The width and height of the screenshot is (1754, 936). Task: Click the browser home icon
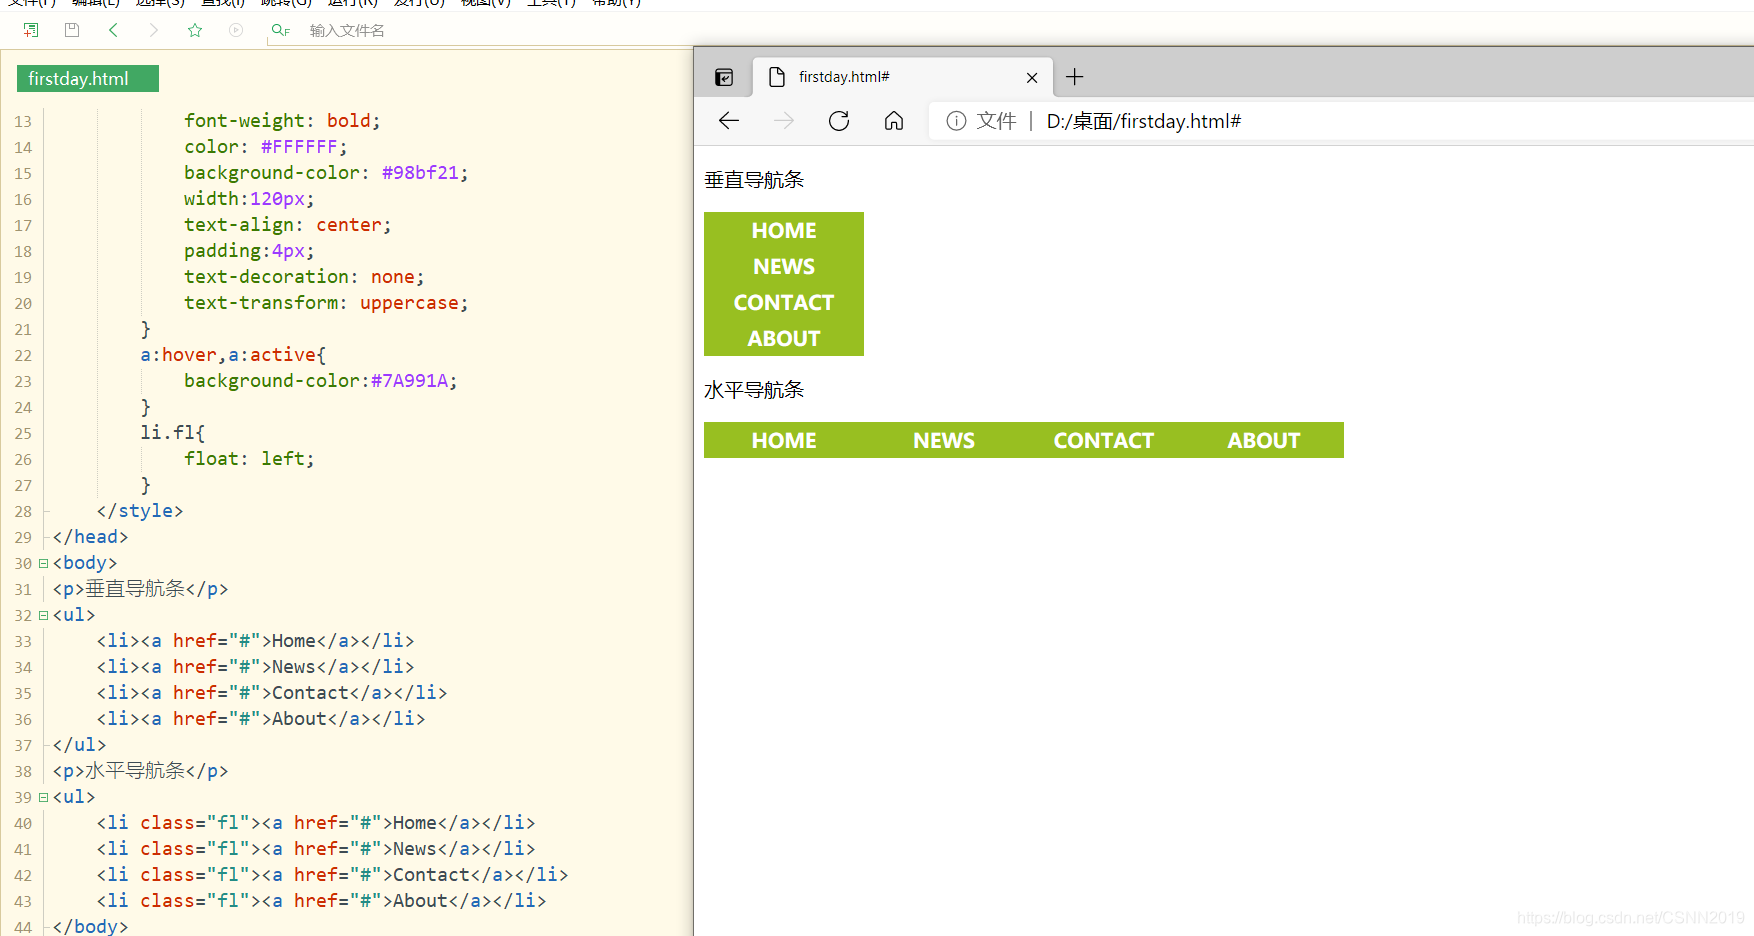(x=894, y=121)
